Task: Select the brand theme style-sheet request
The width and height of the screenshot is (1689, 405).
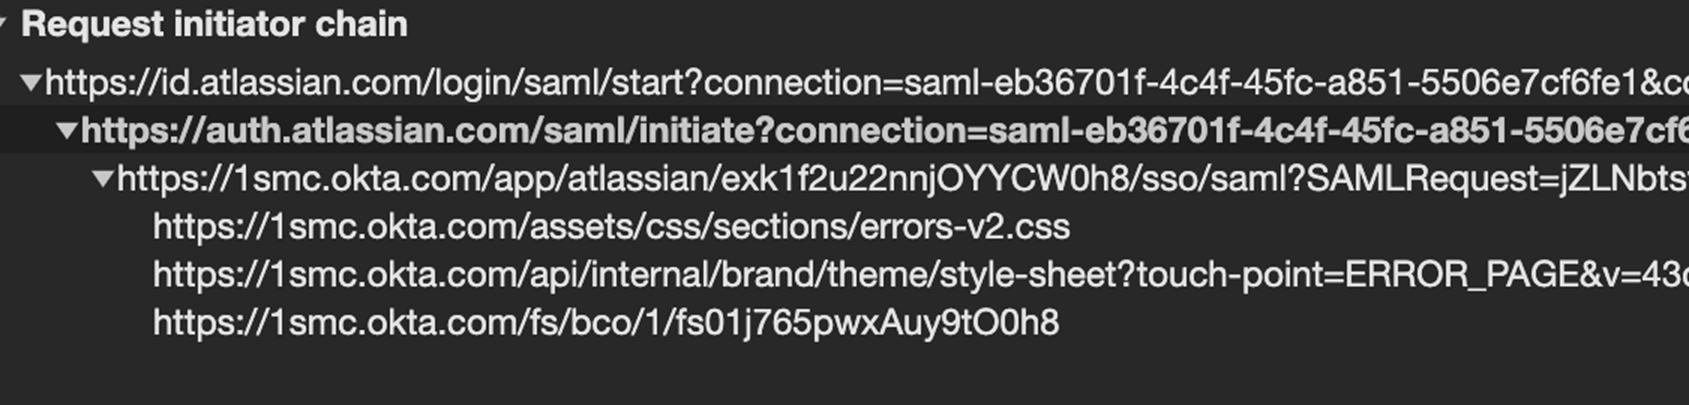Action: pyautogui.click(x=920, y=274)
